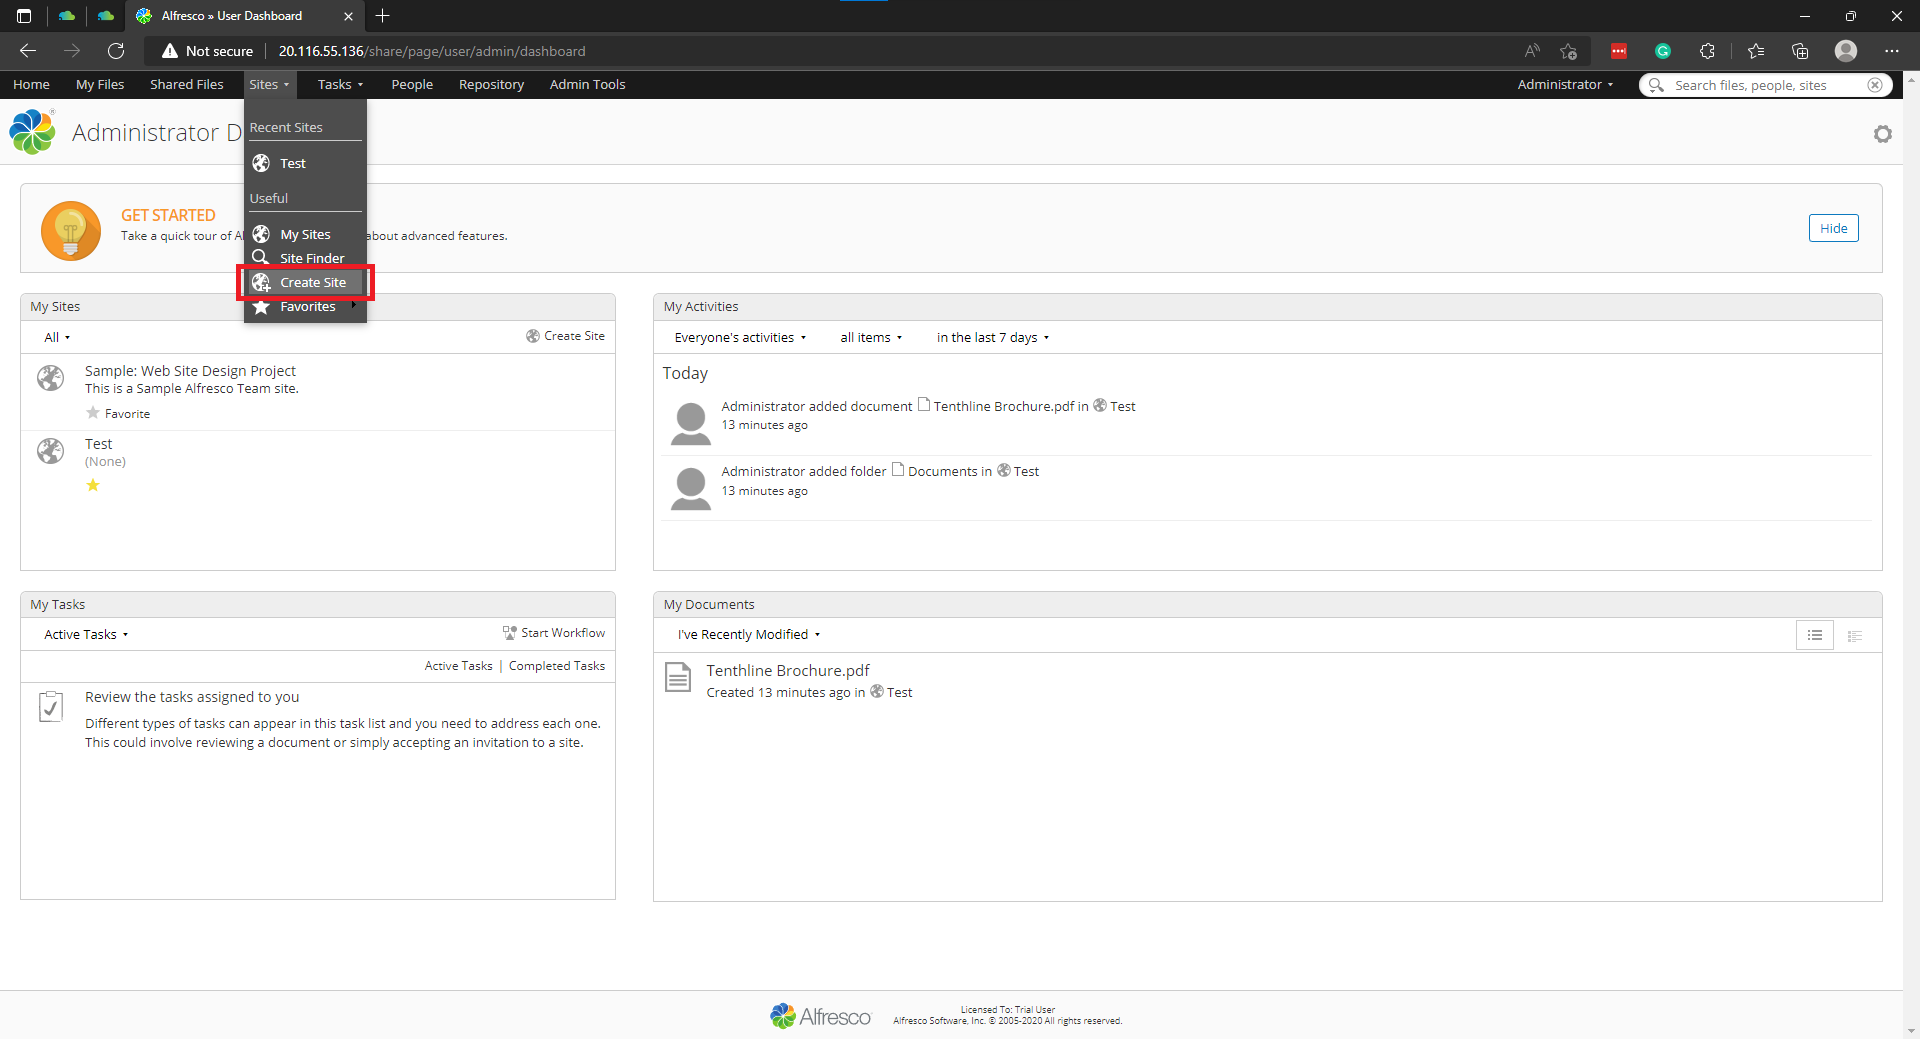This screenshot has width=1920, height=1039.
Task: Select Site Finder from Sites menu
Action: point(306,258)
